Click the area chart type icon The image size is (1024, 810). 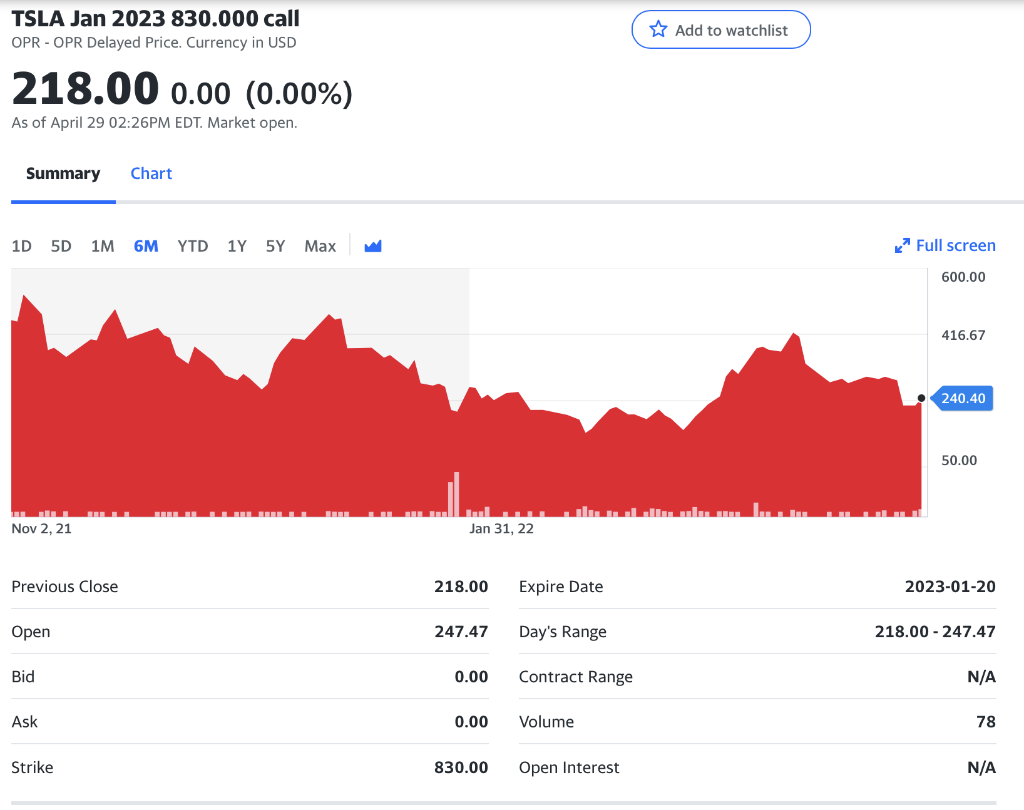point(373,246)
